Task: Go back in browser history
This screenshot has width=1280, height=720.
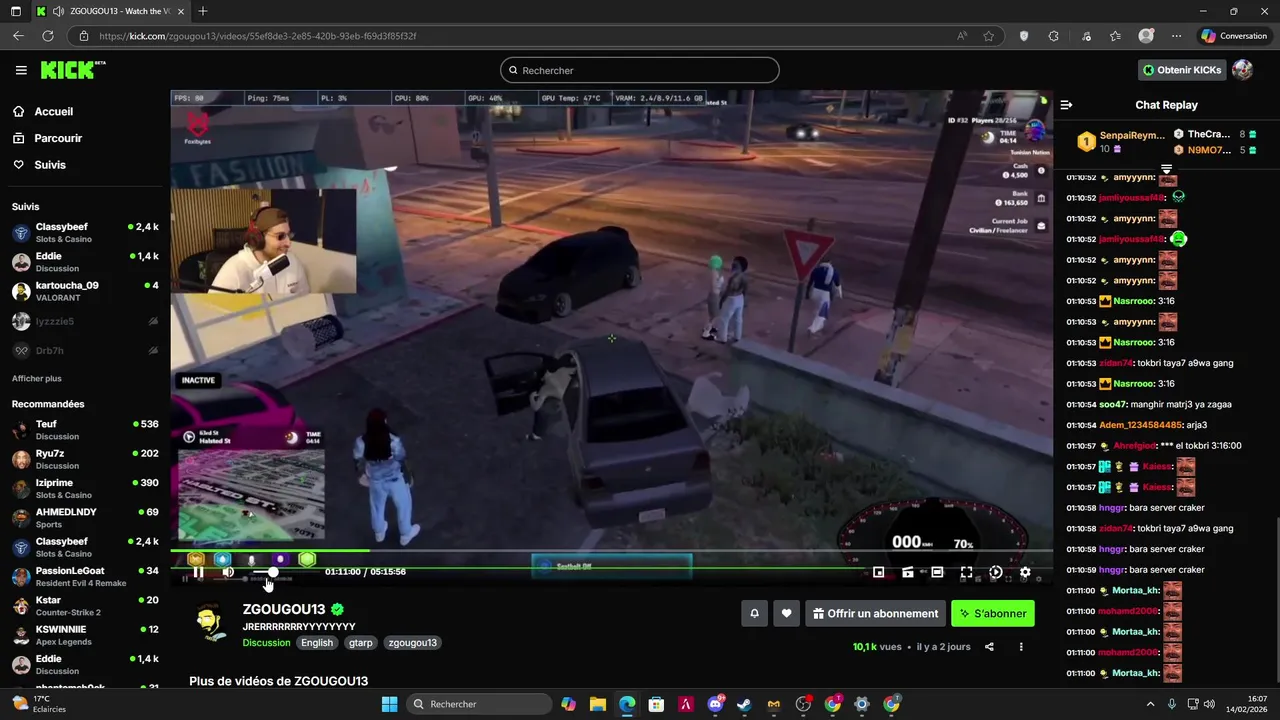Action: (x=18, y=36)
